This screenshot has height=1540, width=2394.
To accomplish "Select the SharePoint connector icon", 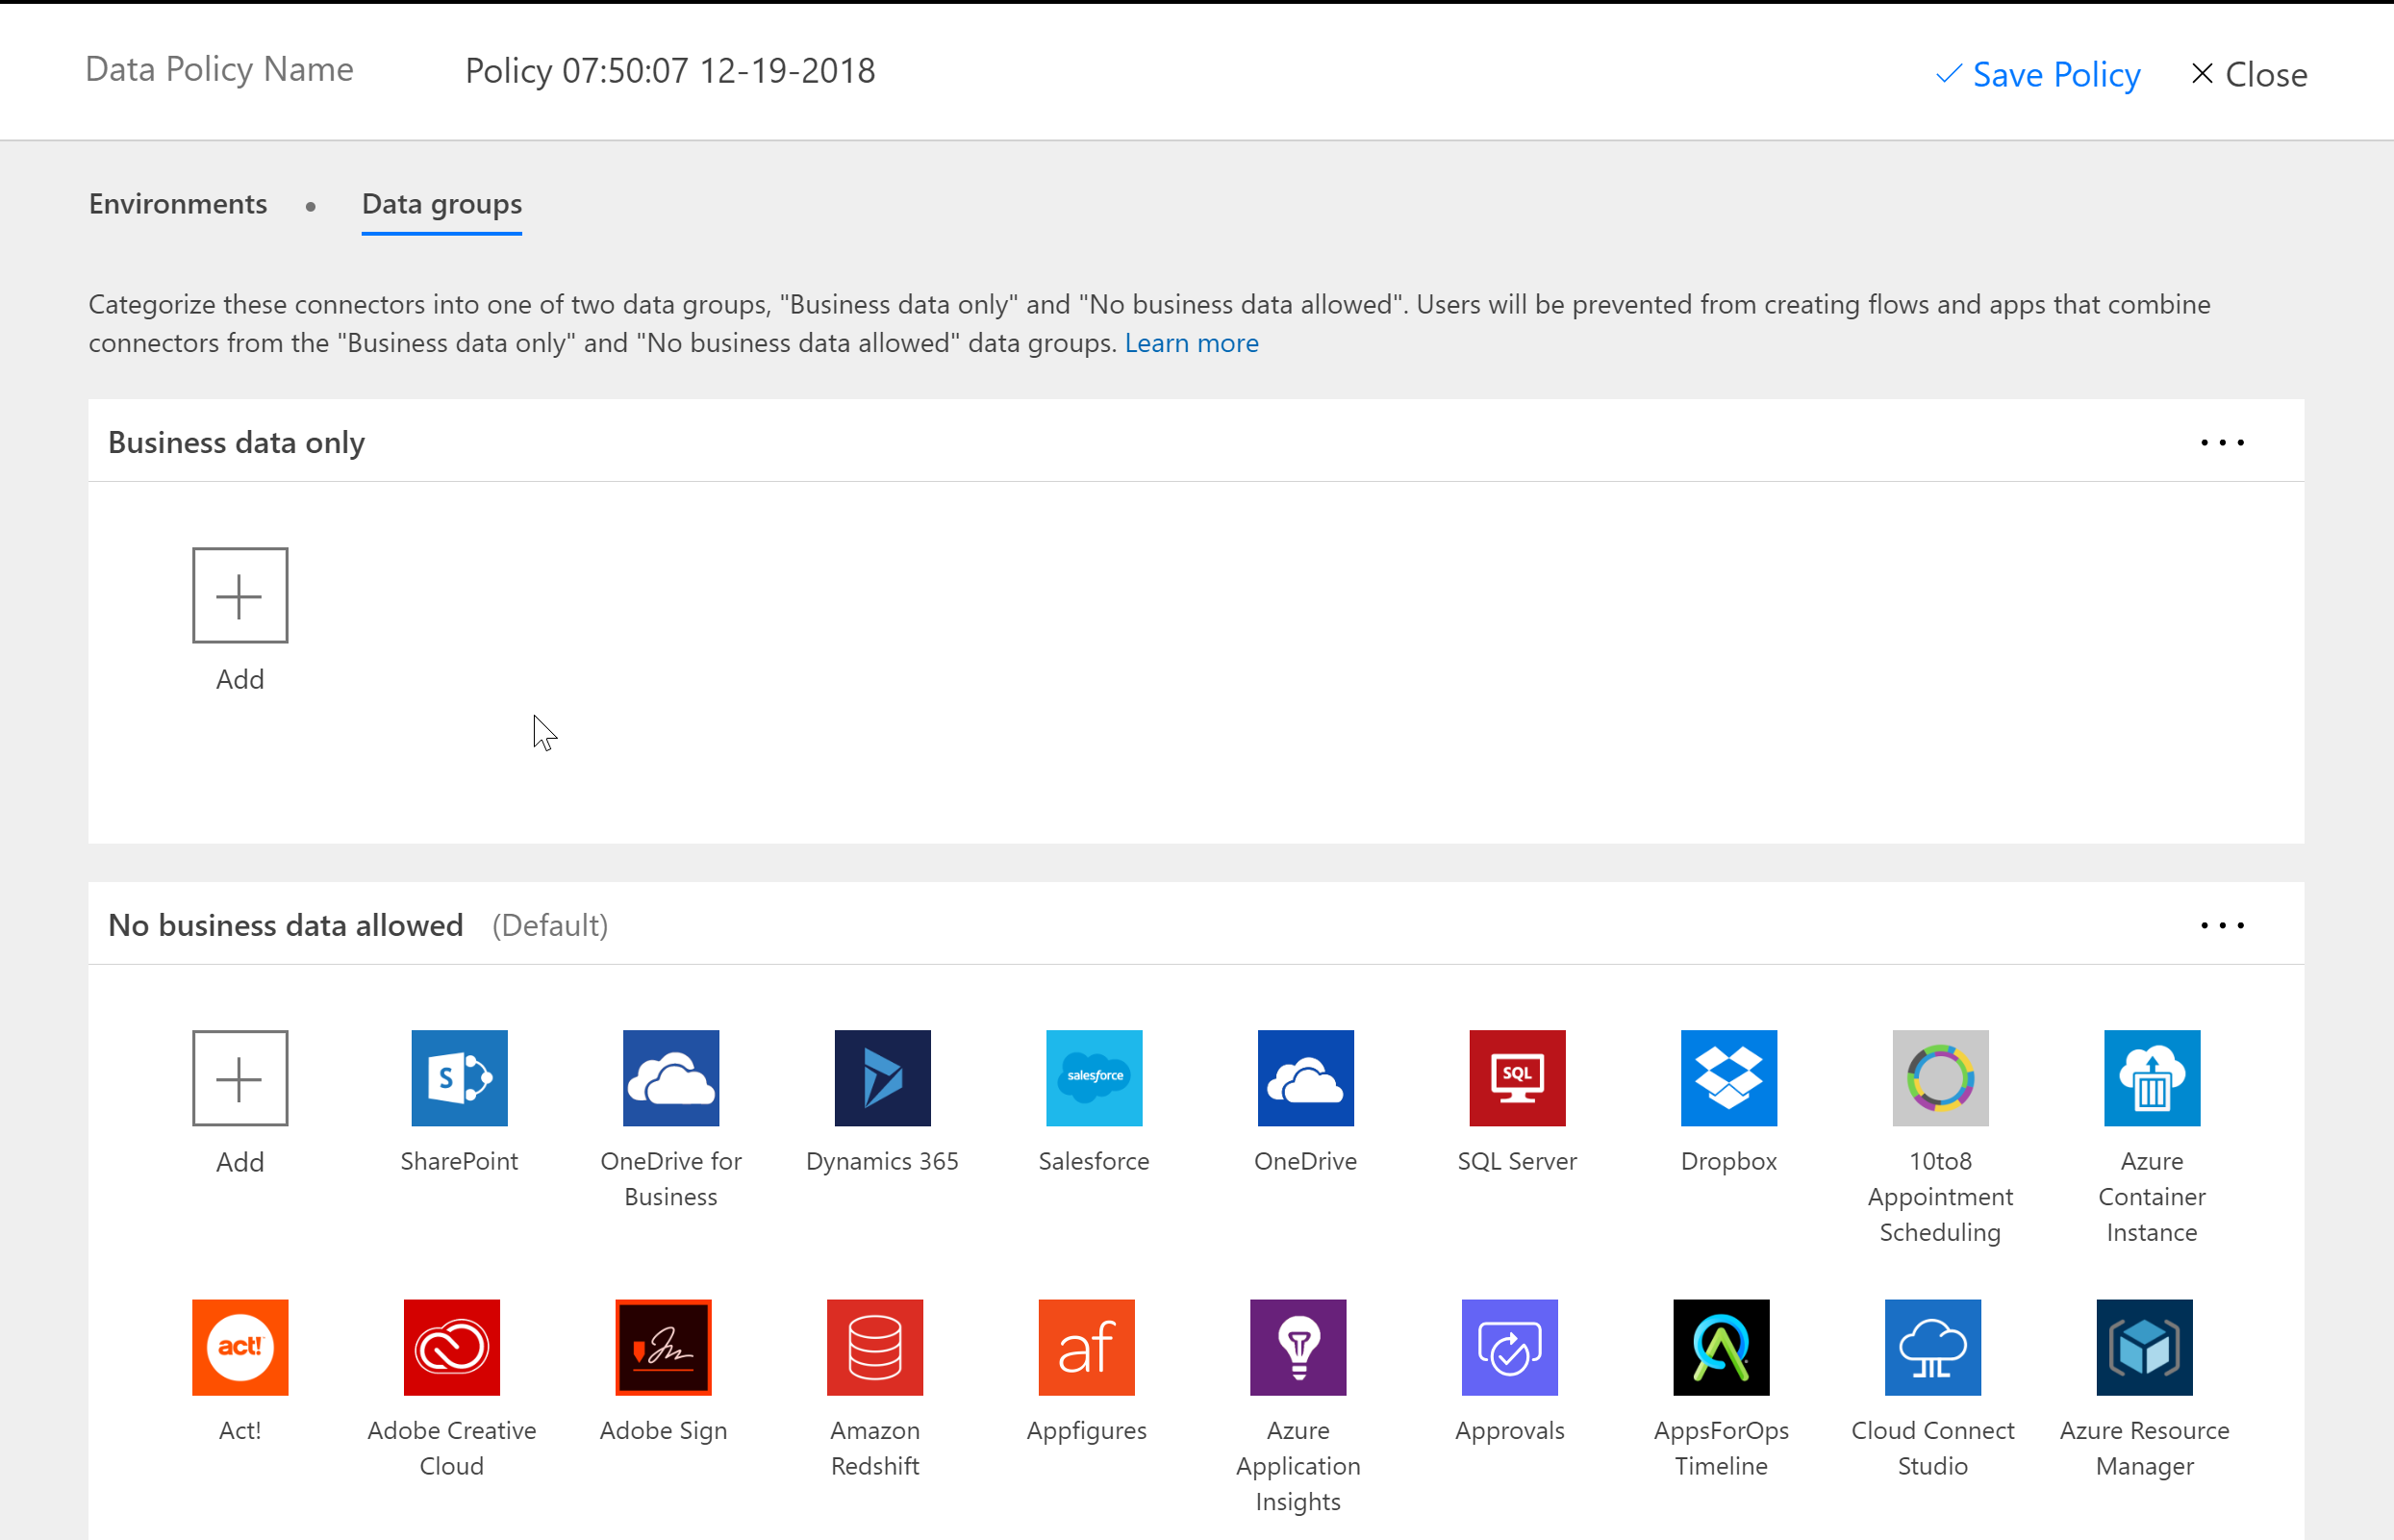I will (459, 1077).
